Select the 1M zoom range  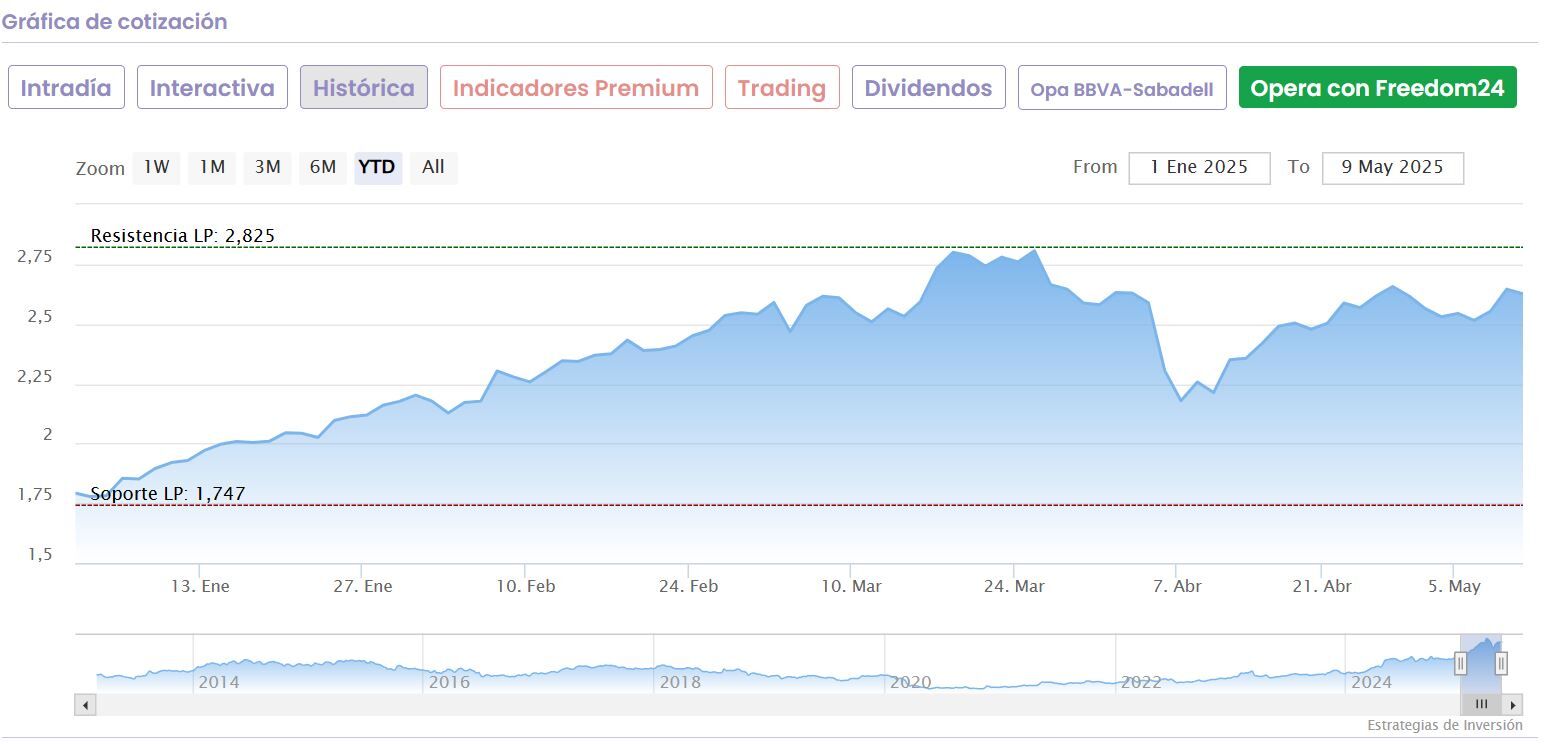click(x=211, y=168)
